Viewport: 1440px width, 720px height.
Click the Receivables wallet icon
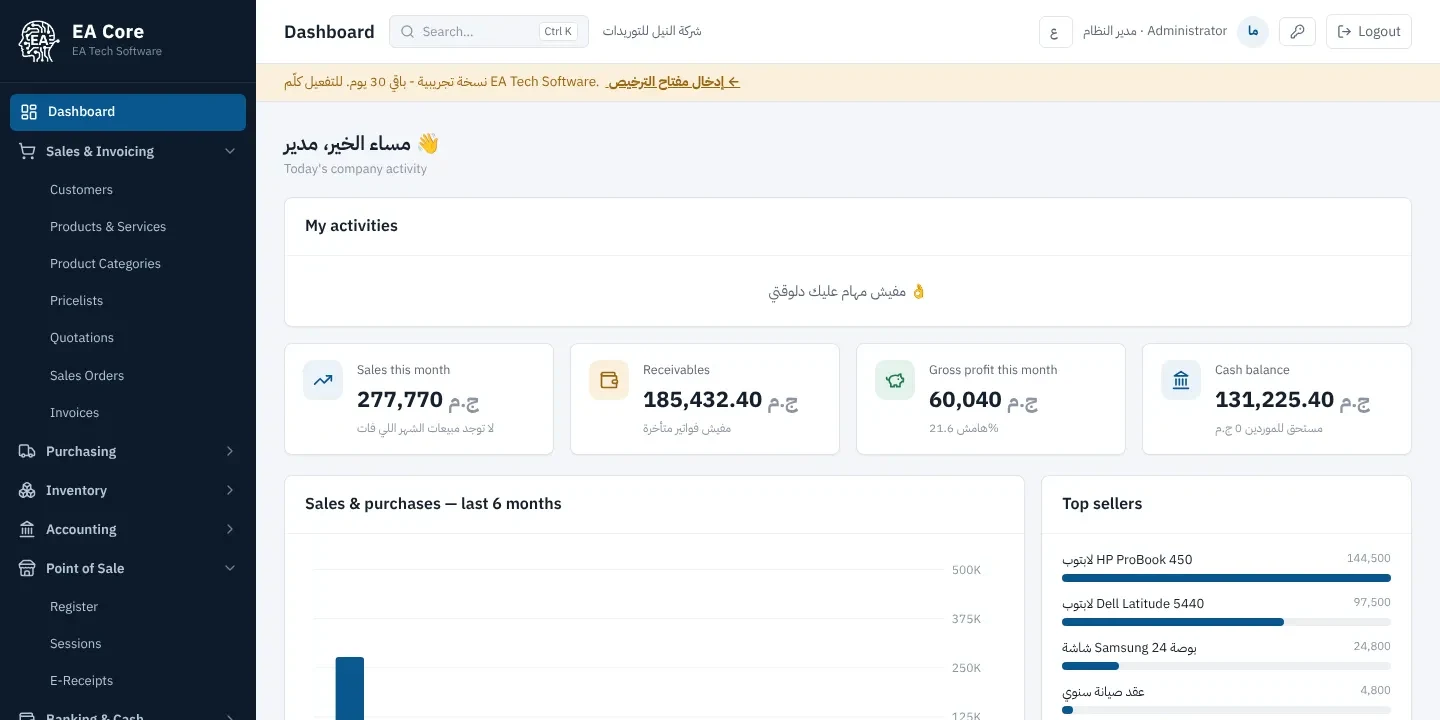point(609,380)
